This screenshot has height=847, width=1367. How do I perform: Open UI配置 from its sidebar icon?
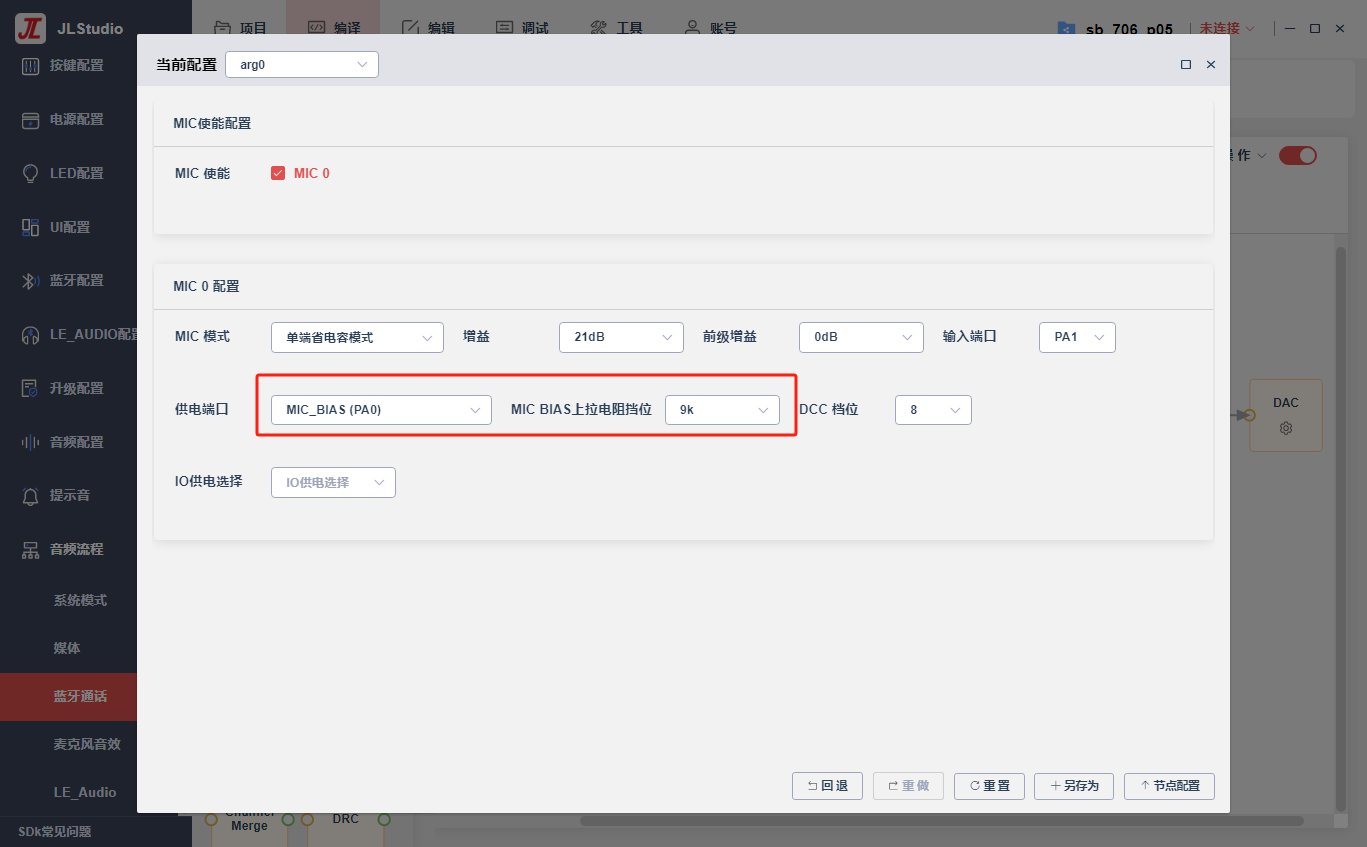31,227
